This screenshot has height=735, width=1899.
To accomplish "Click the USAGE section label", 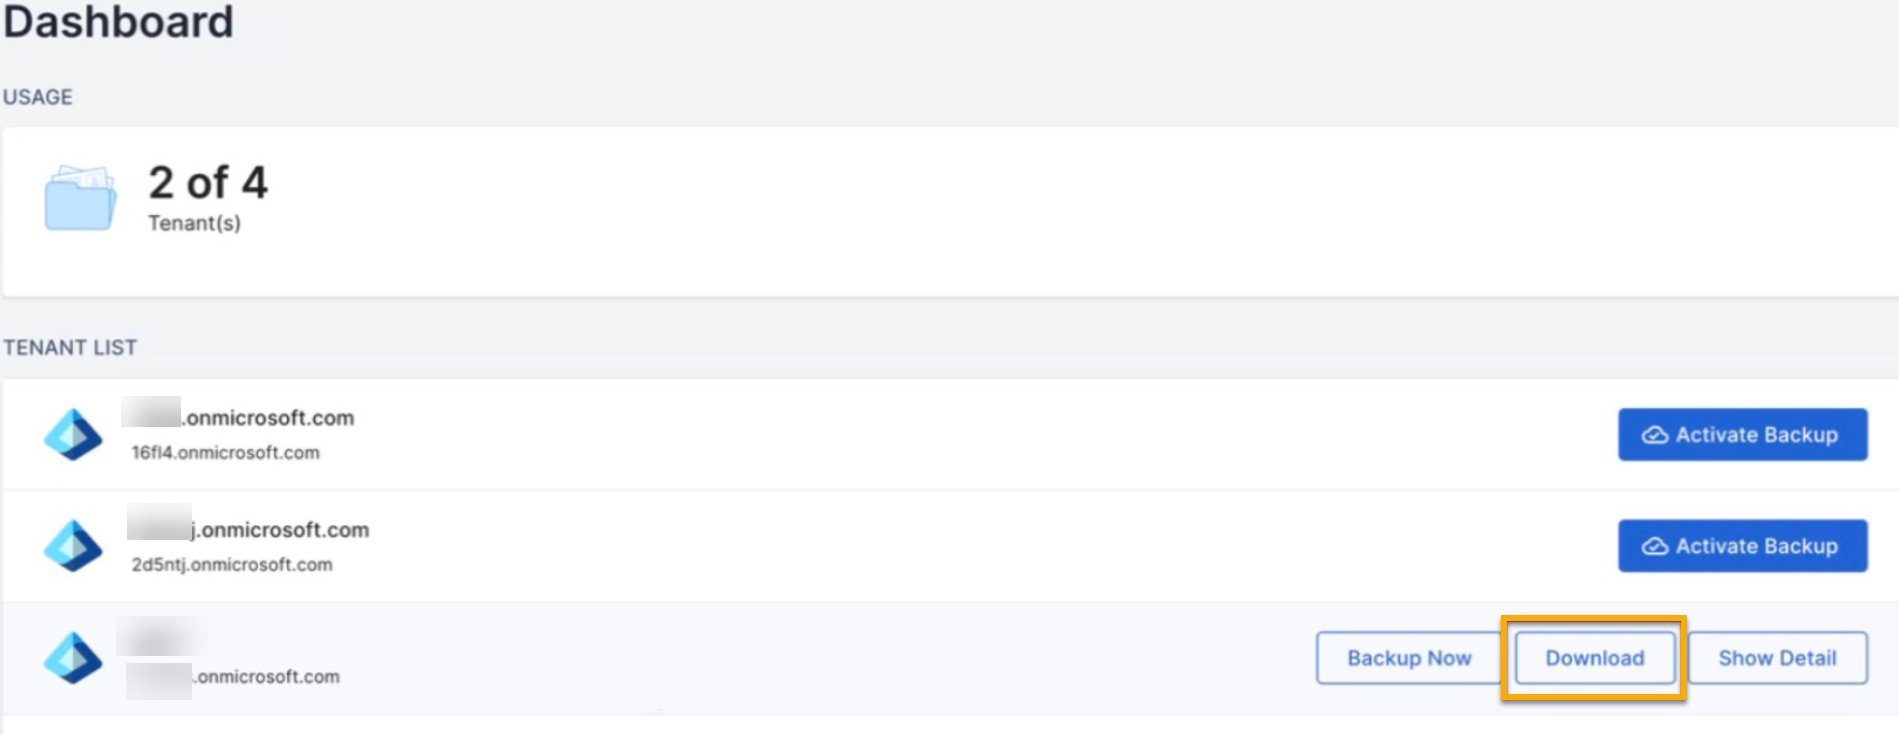I will point(38,97).
